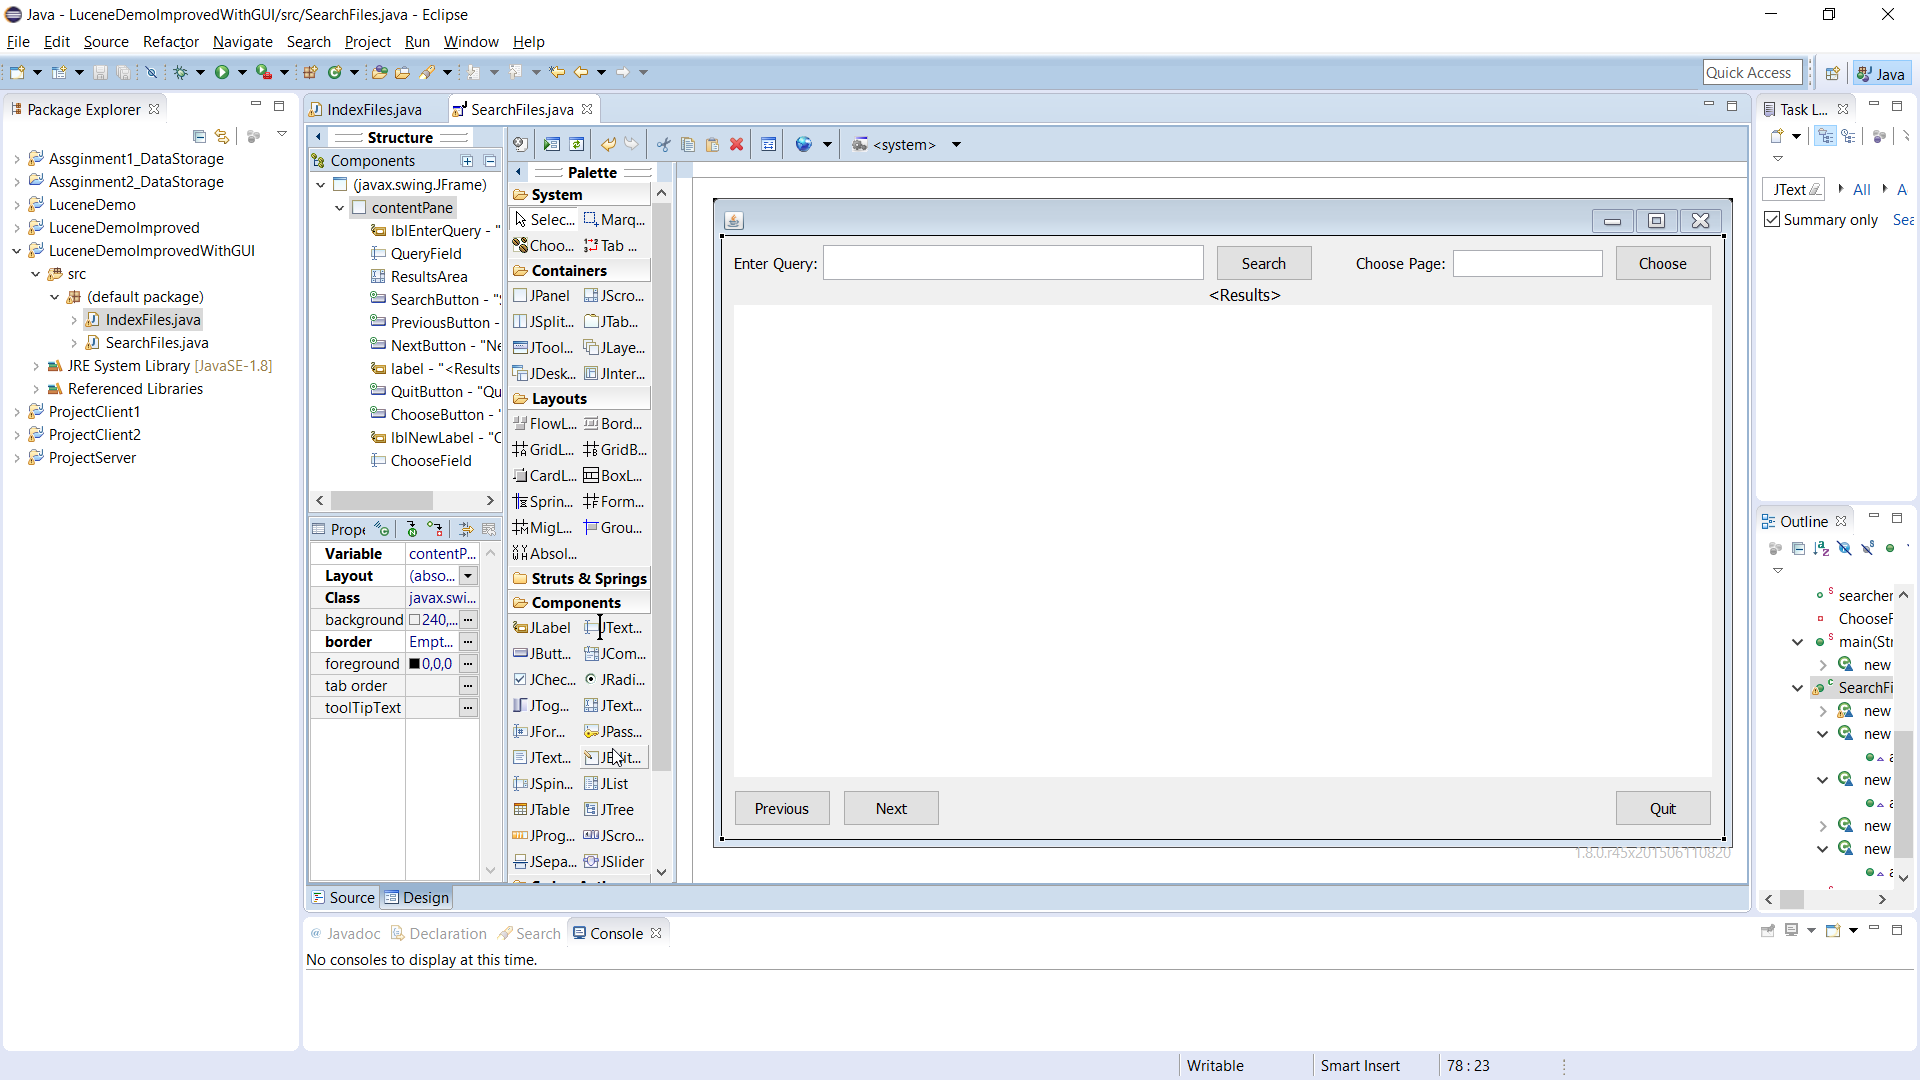Collapse all projects in Package Explorer
This screenshot has height=1080, width=1920.
point(199,137)
